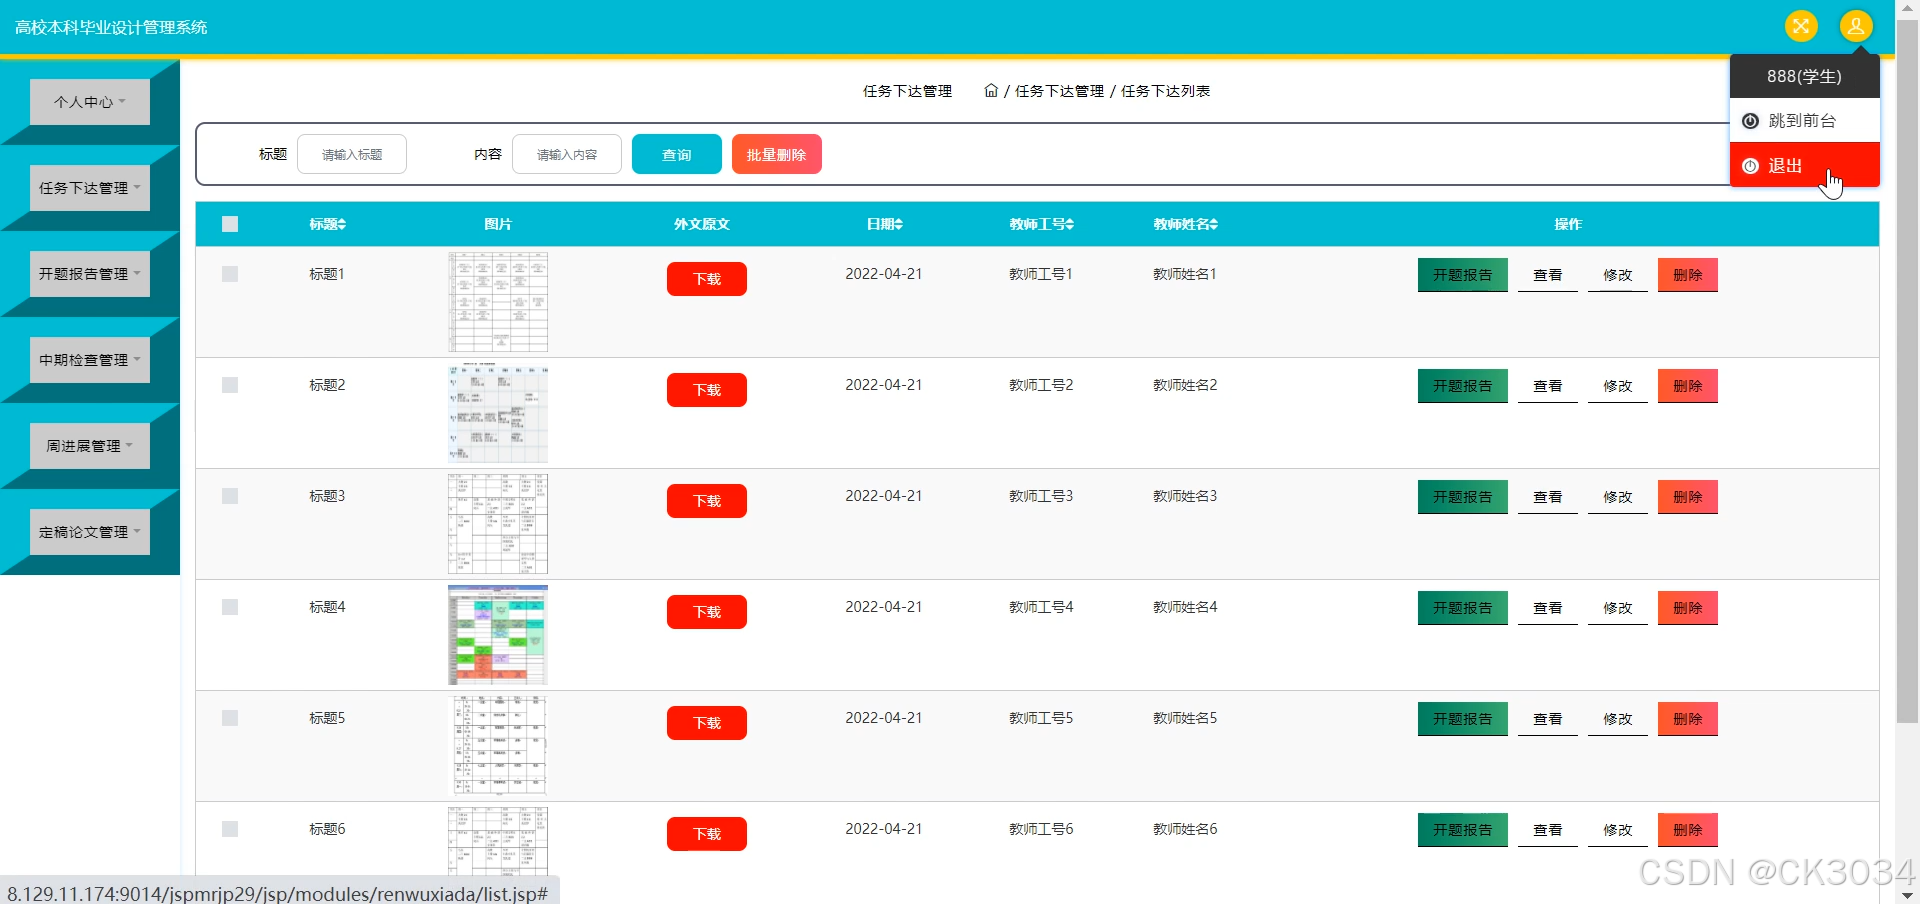Image resolution: width=1920 pixels, height=904 pixels.
Task: Expand 开题报告管理 sidebar menu
Action: pyautogui.click(x=90, y=274)
